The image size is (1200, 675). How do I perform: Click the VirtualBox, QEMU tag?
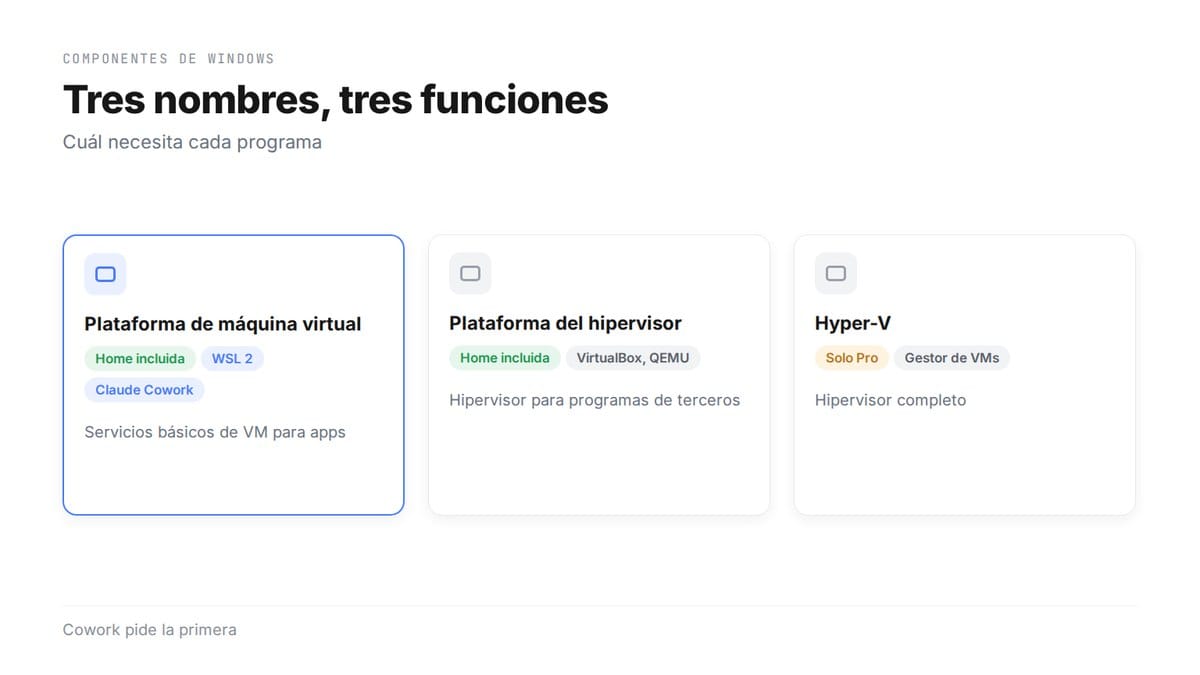(633, 358)
